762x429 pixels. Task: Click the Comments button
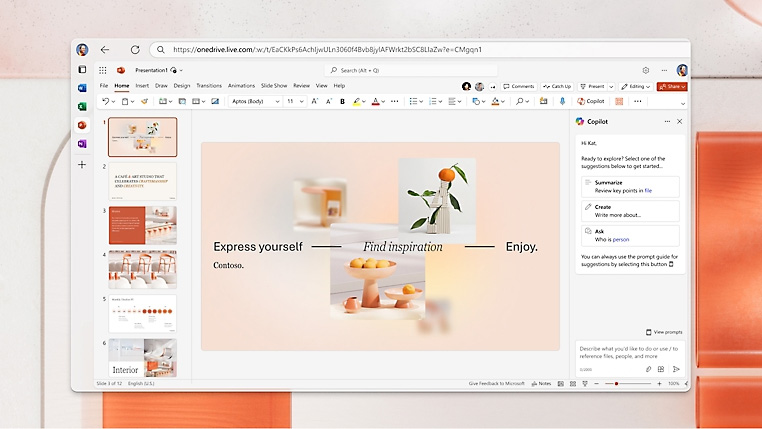(x=519, y=86)
